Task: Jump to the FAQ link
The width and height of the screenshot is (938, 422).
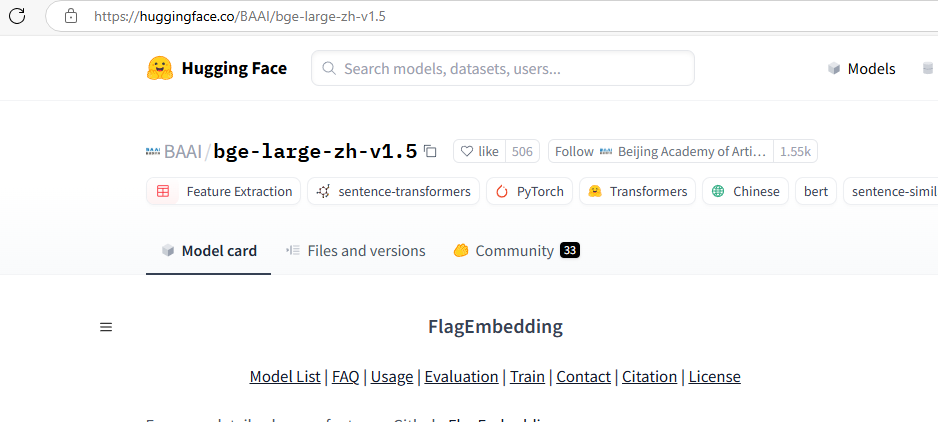Action: pyautogui.click(x=346, y=377)
